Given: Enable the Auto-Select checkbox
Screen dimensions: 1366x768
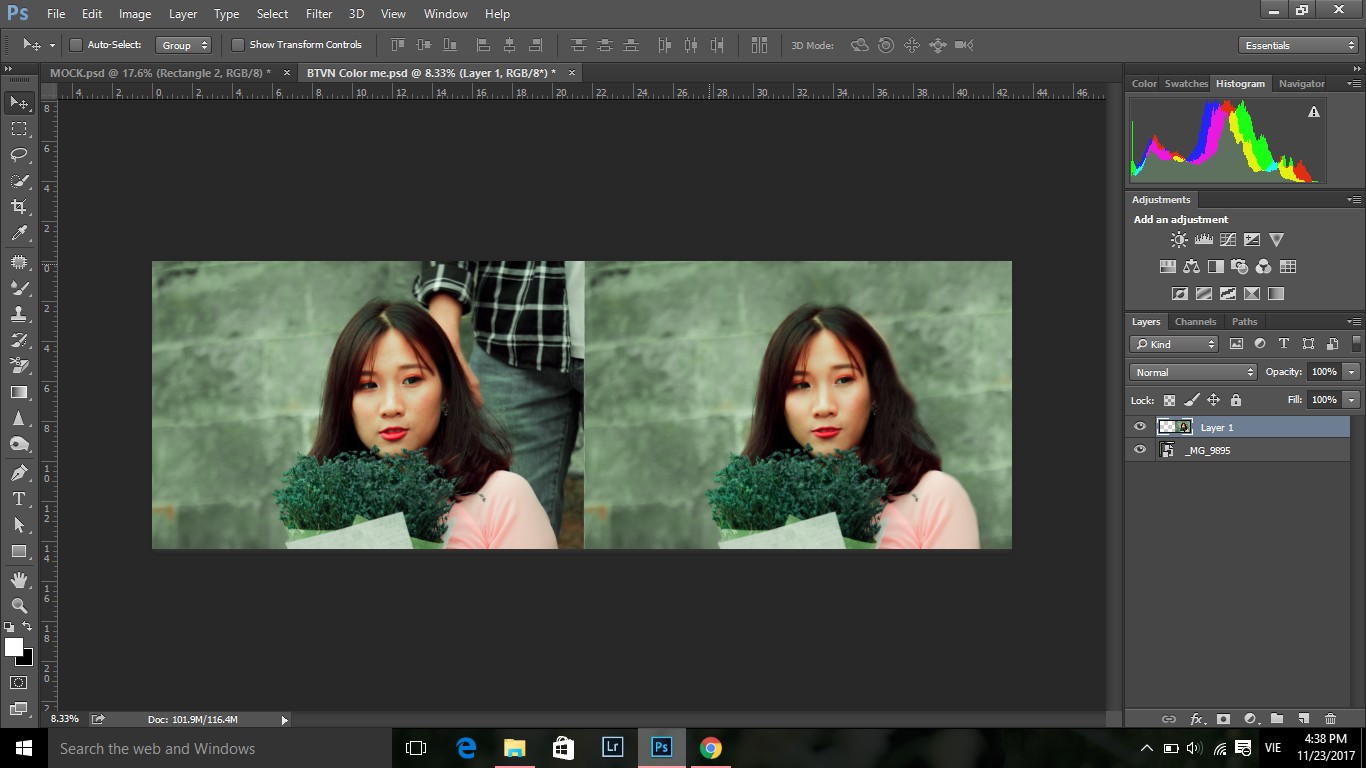Looking at the screenshot, I should point(75,45).
